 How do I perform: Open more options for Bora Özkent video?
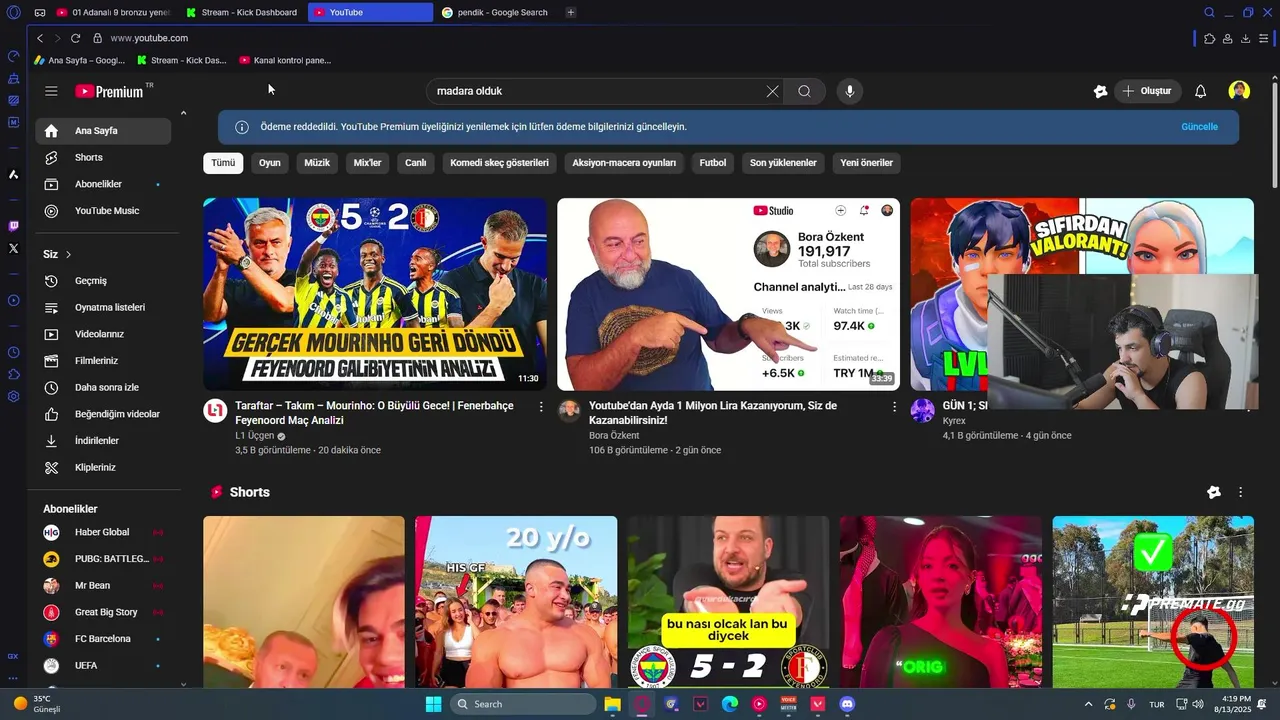point(895,407)
